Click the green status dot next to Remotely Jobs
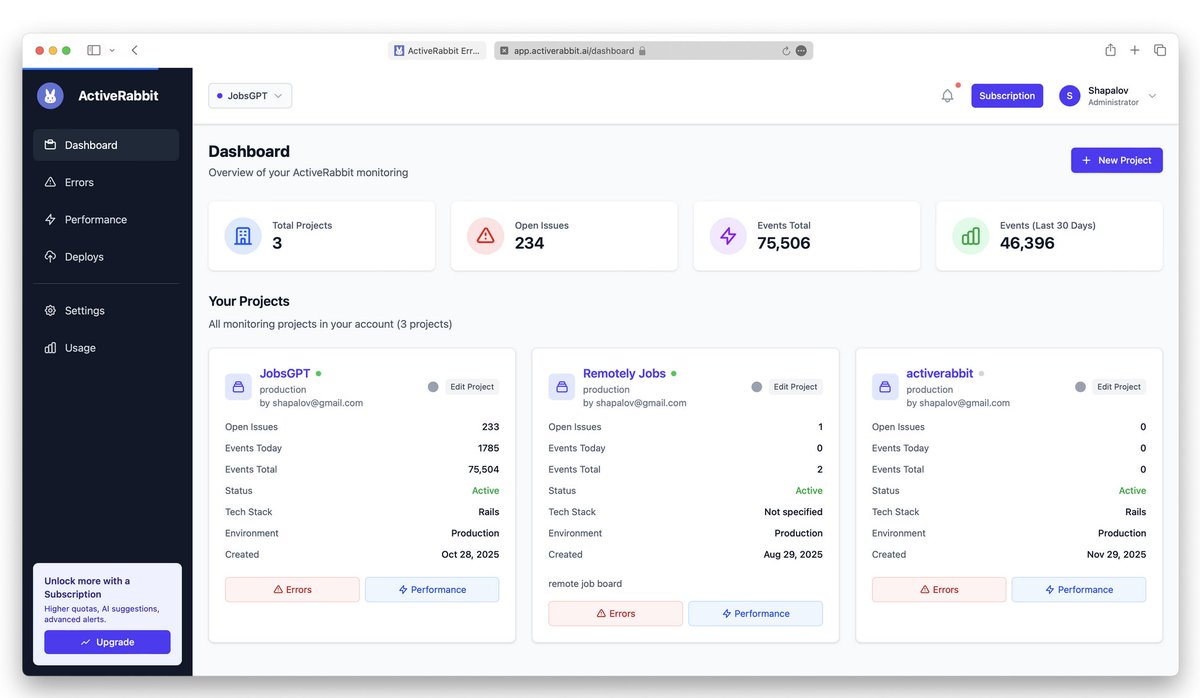The image size is (1200, 698). pos(674,374)
